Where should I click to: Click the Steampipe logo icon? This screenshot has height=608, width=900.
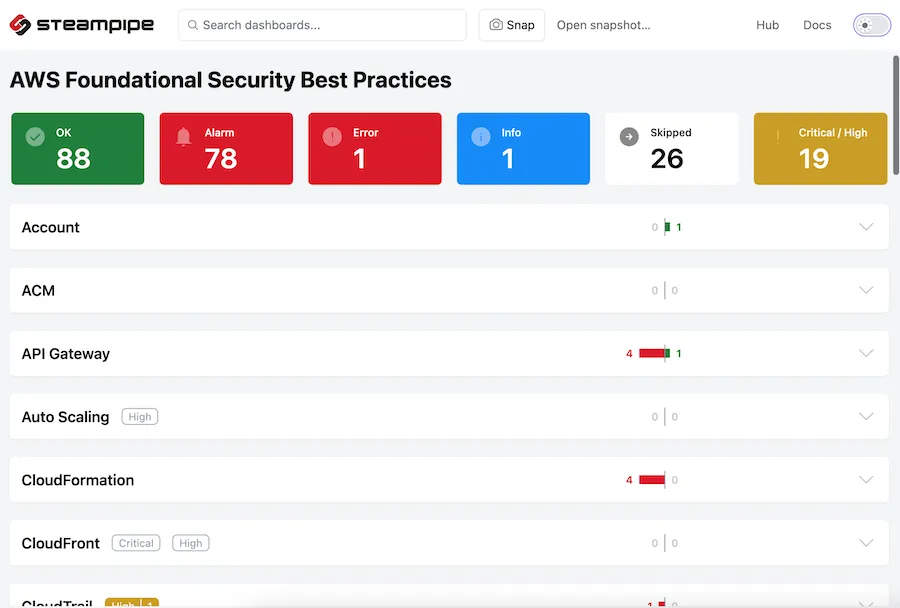click(20, 25)
